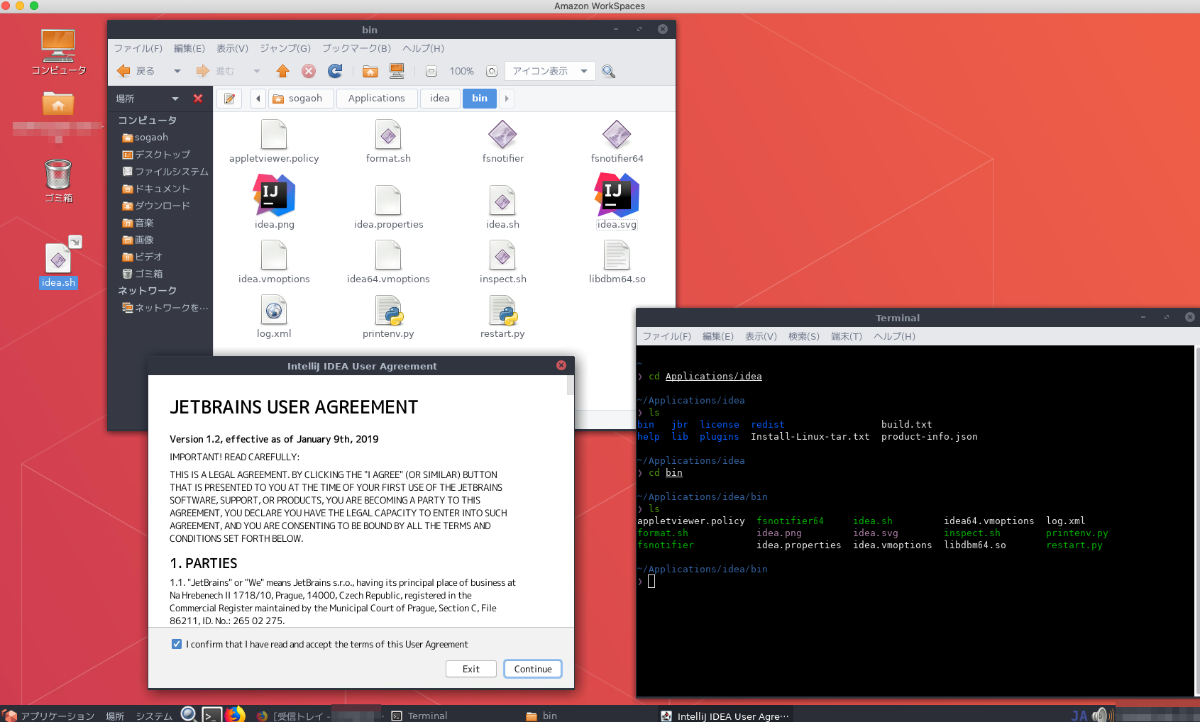The width and height of the screenshot is (1200, 722).
Task: Click the Computer toolbar icon
Action: coord(397,71)
